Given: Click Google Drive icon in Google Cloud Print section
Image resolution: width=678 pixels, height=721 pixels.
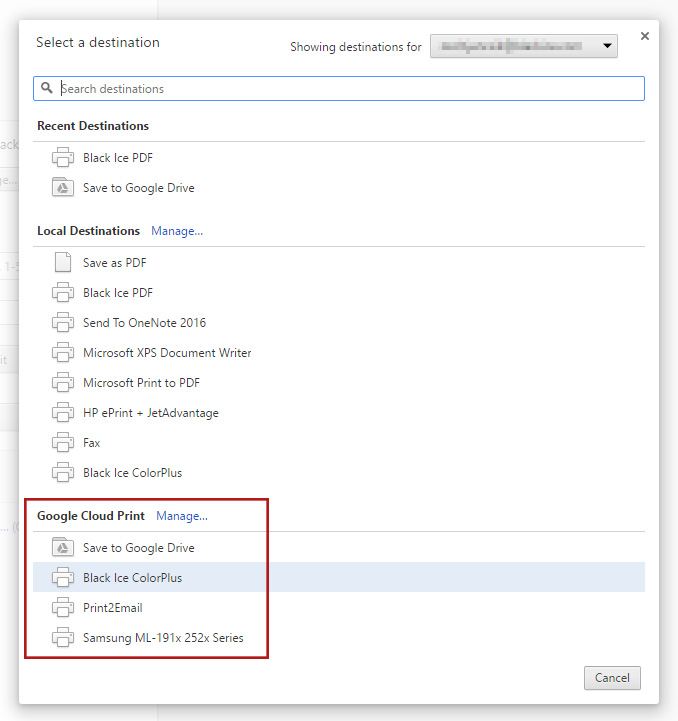Looking at the screenshot, I should point(63,548).
